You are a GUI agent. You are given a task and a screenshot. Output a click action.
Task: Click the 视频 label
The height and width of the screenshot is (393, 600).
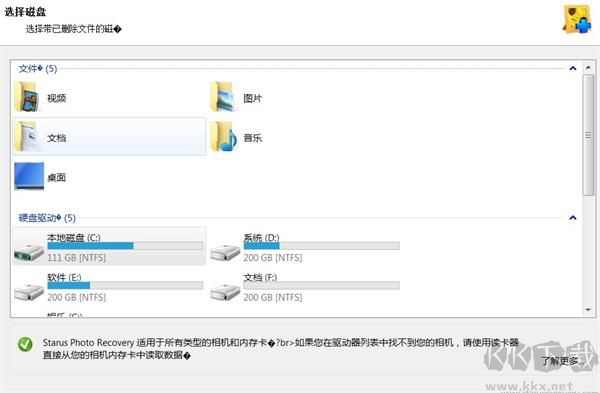pos(57,98)
